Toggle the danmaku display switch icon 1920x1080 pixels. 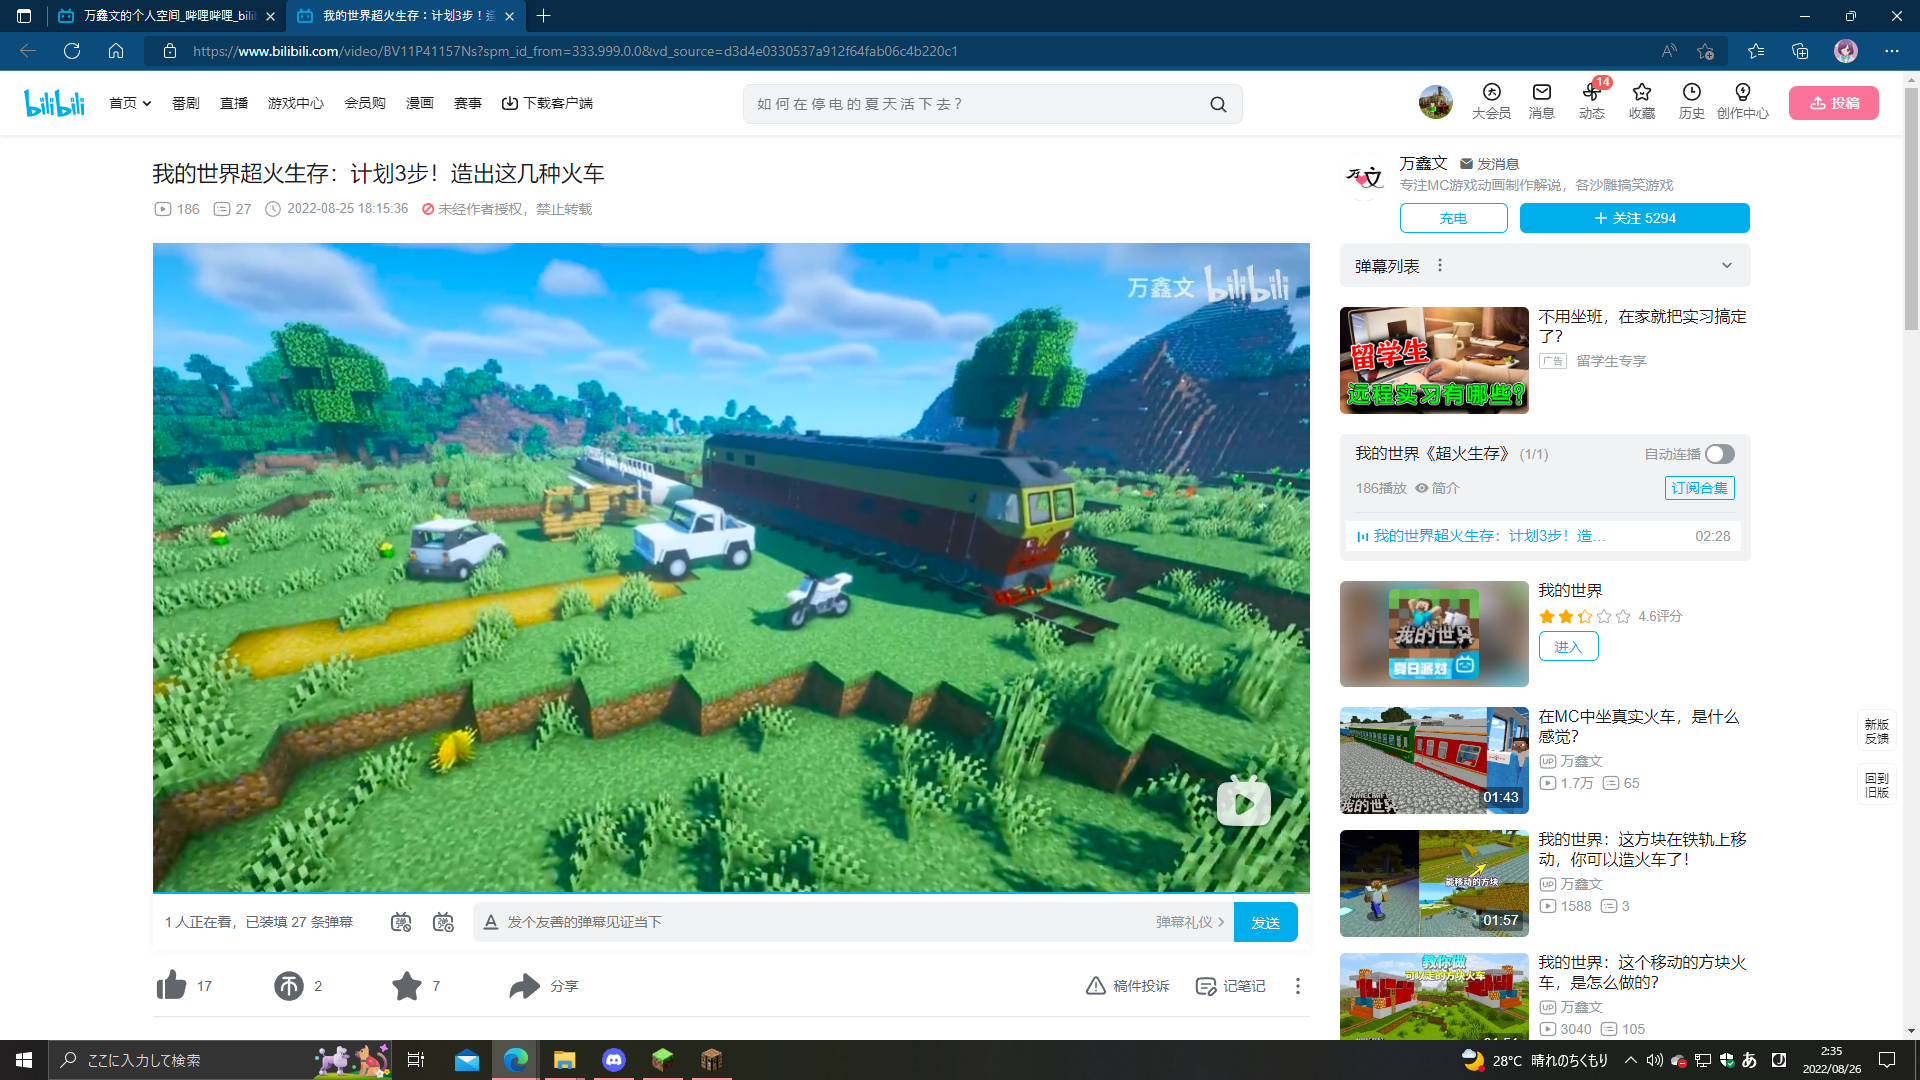click(x=401, y=922)
